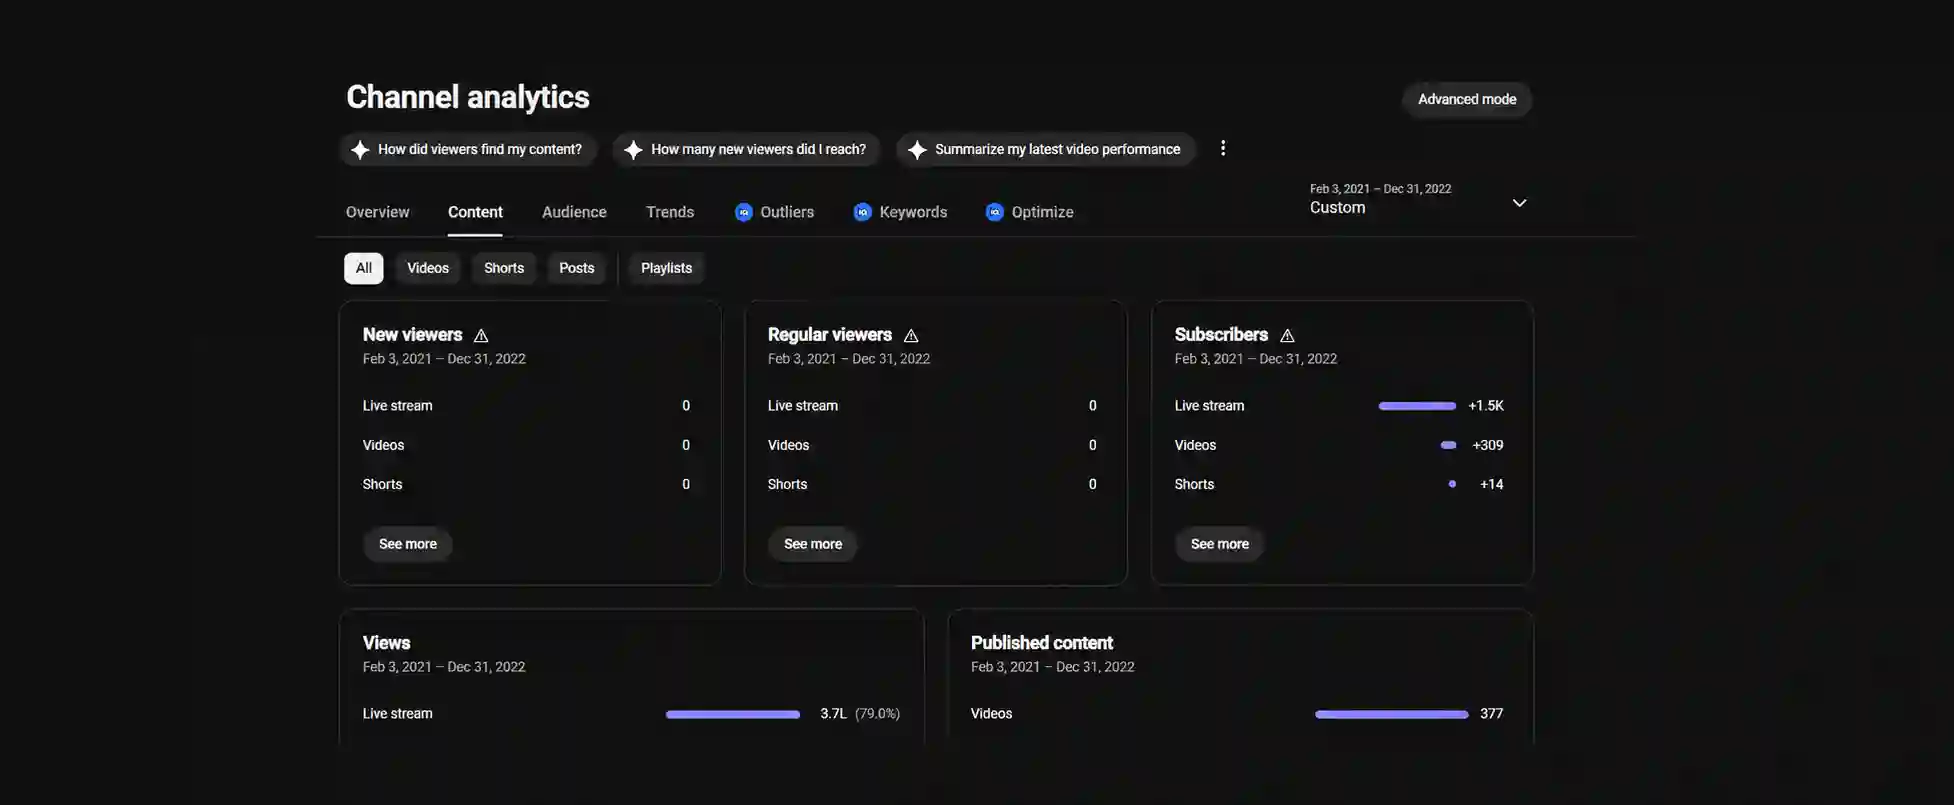The height and width of the screenshot is (805, 1954).
Task: Click the '(79.0%)' views percentage
Action: [877, 714]
